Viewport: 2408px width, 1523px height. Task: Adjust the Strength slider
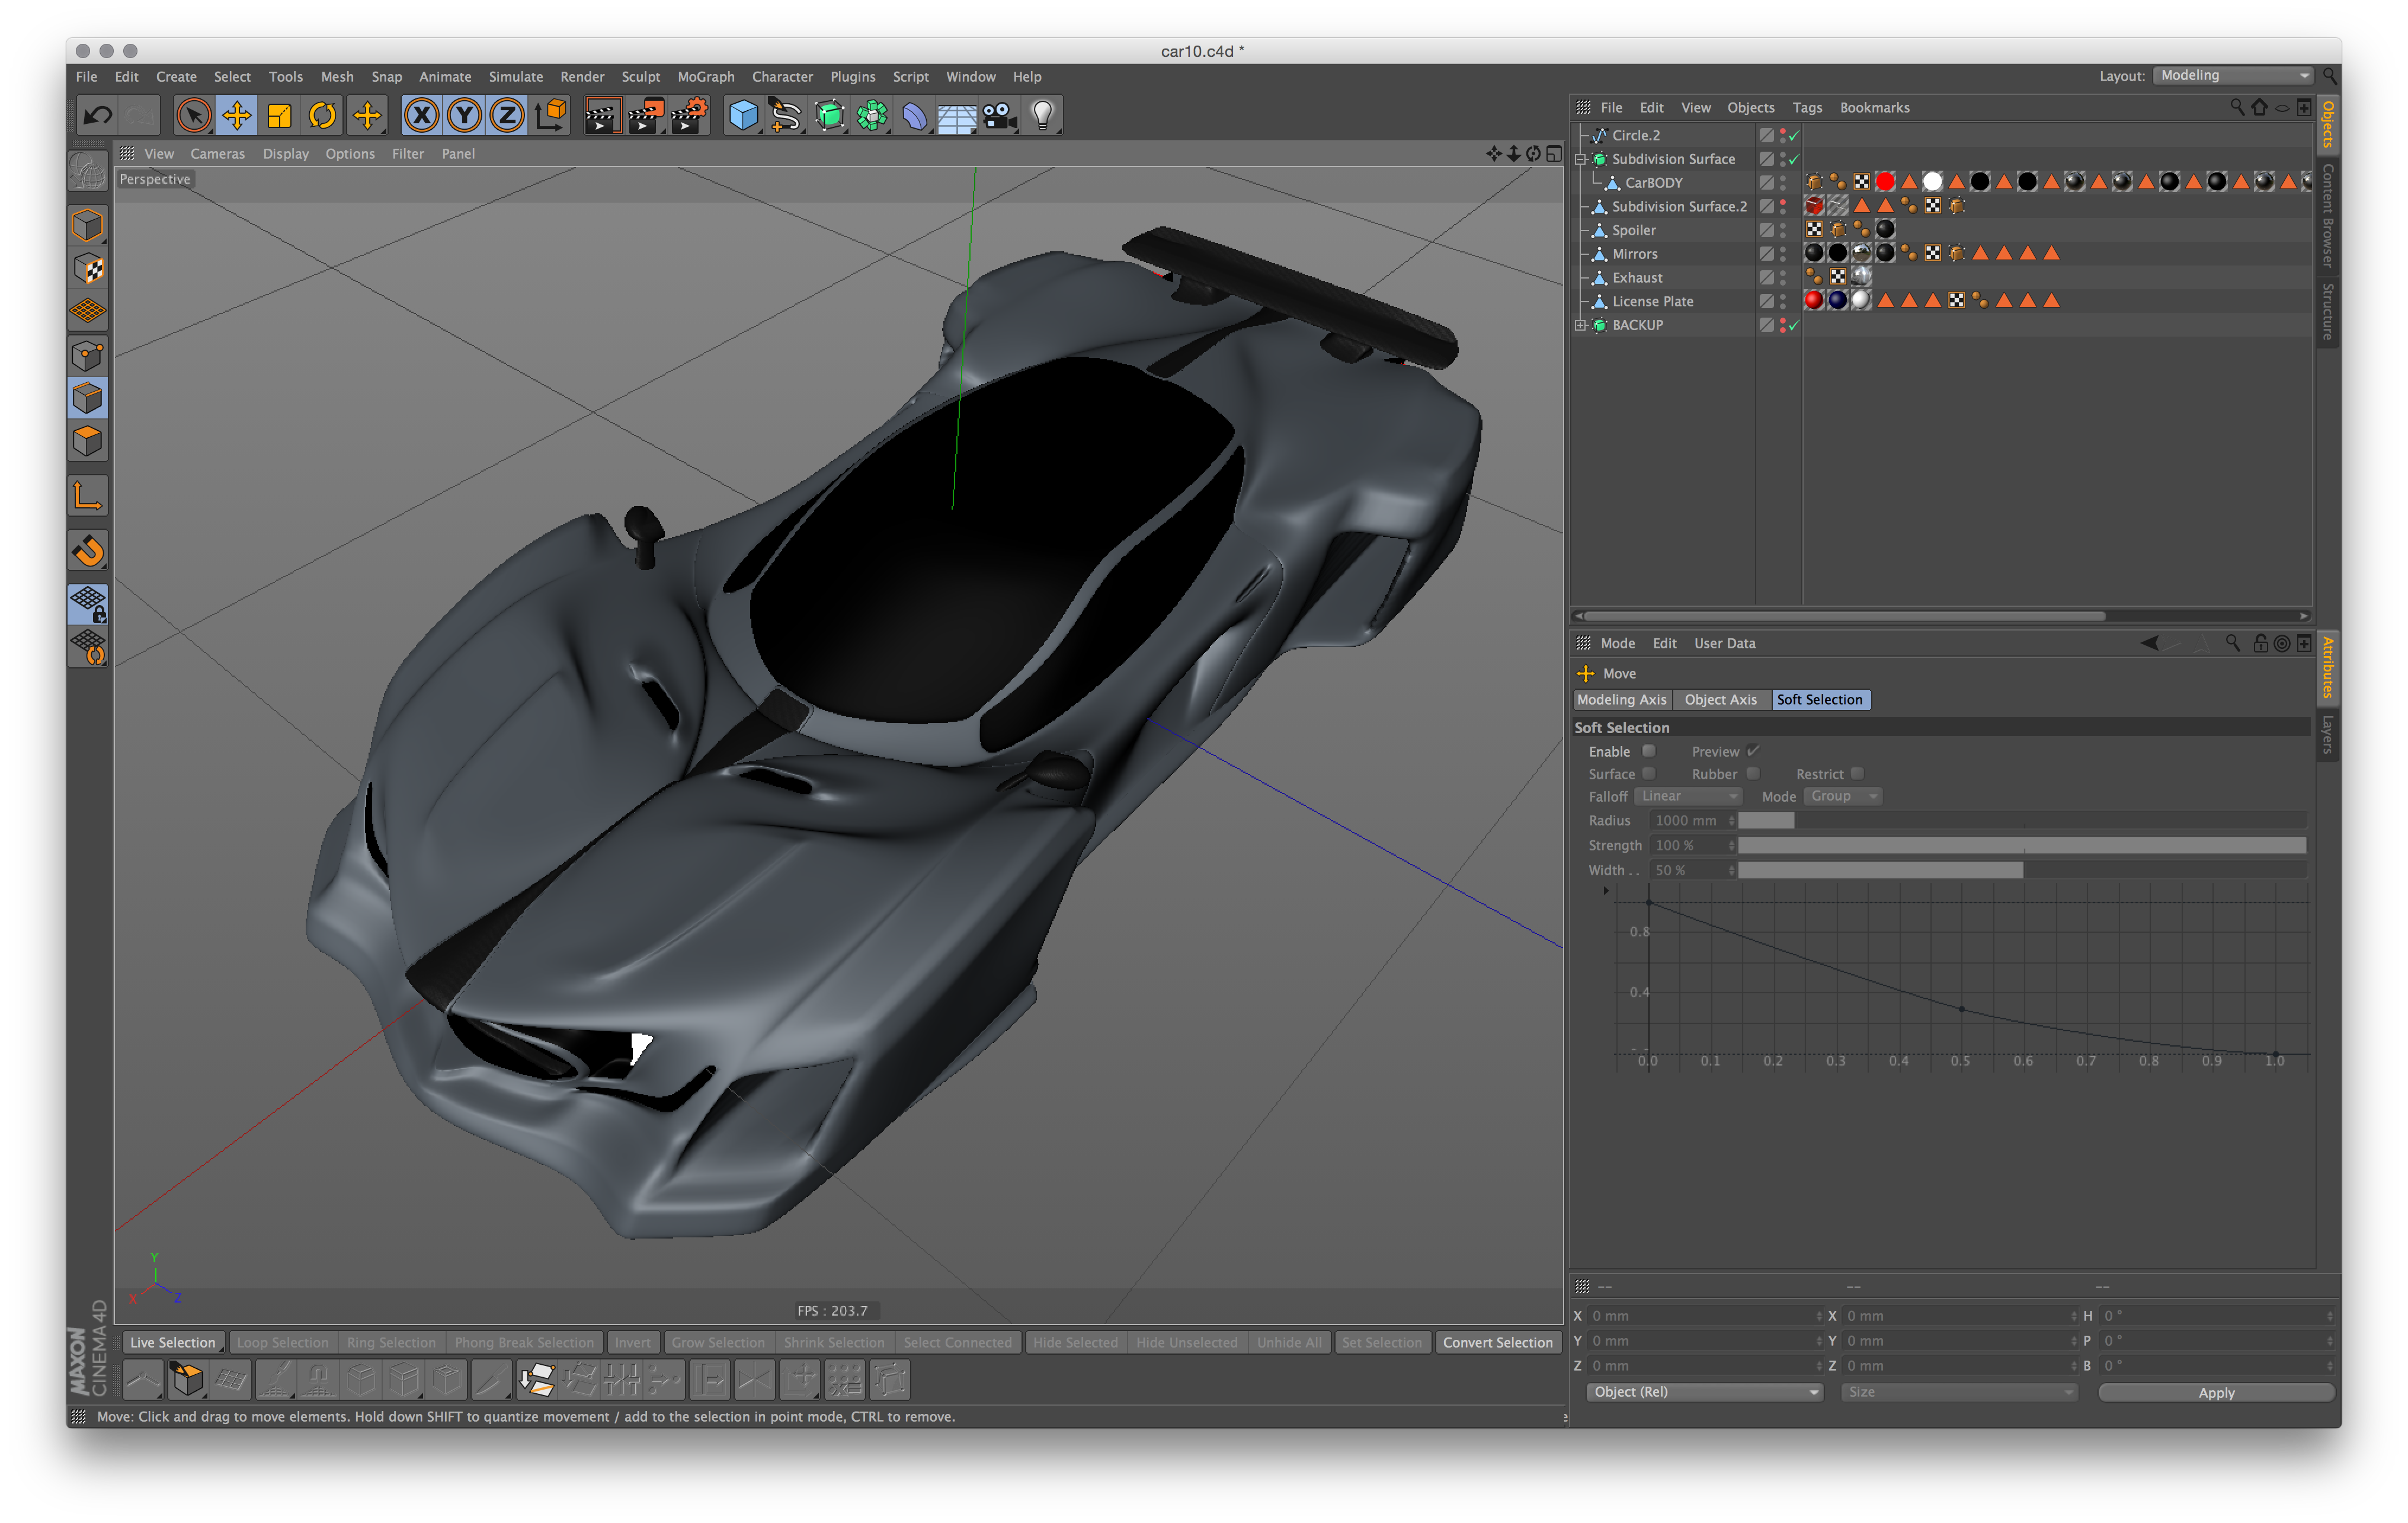(x=2022, y=845)
